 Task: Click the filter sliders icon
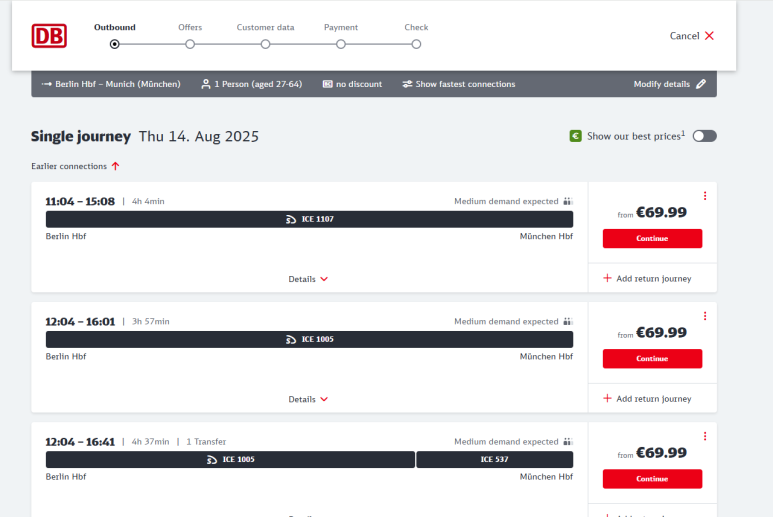pyautogui.click(x=407, y=84)
